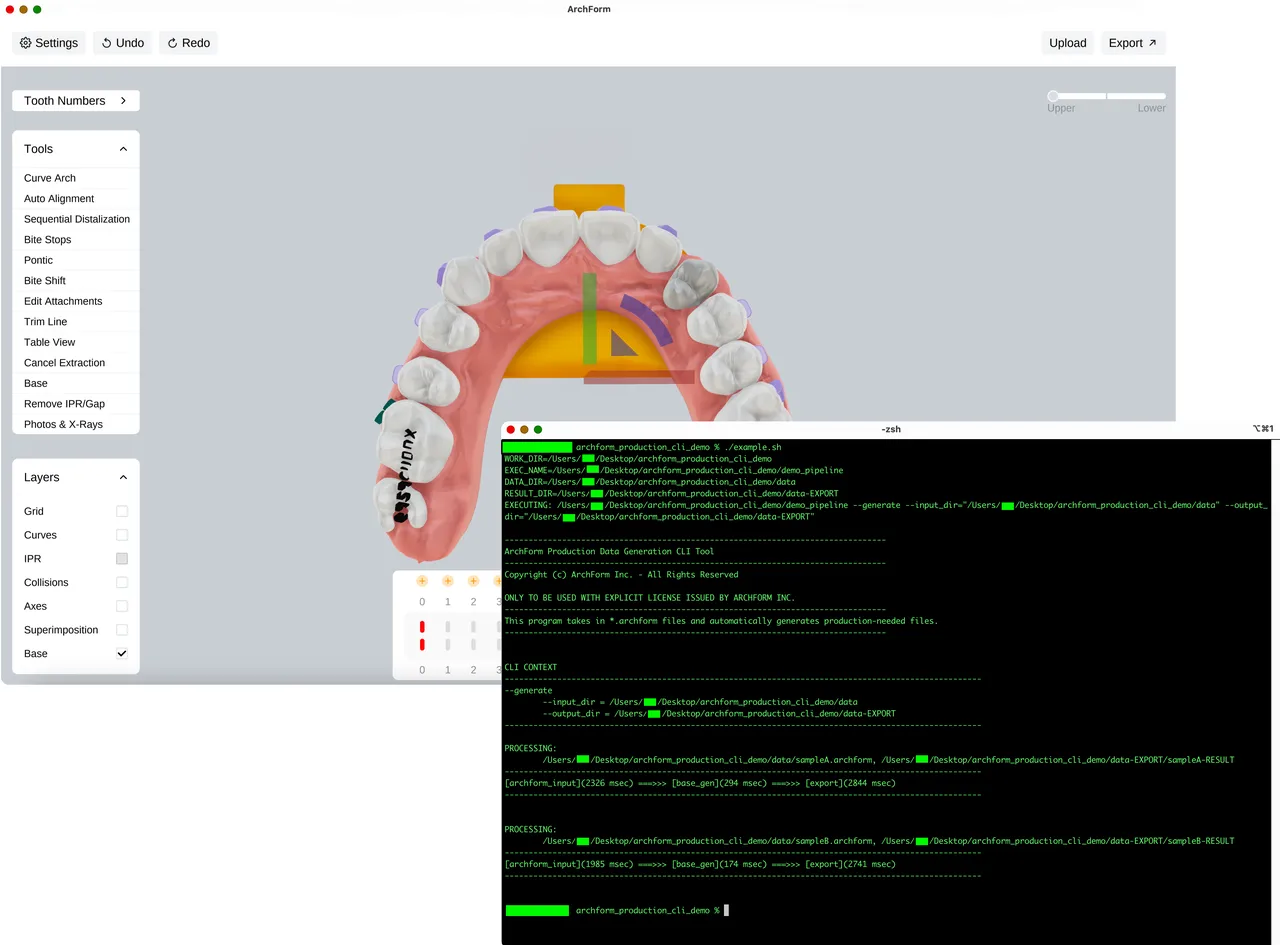Click the Upper label by the slider
Viewport: 1280px width, 945px height.
1061,108
